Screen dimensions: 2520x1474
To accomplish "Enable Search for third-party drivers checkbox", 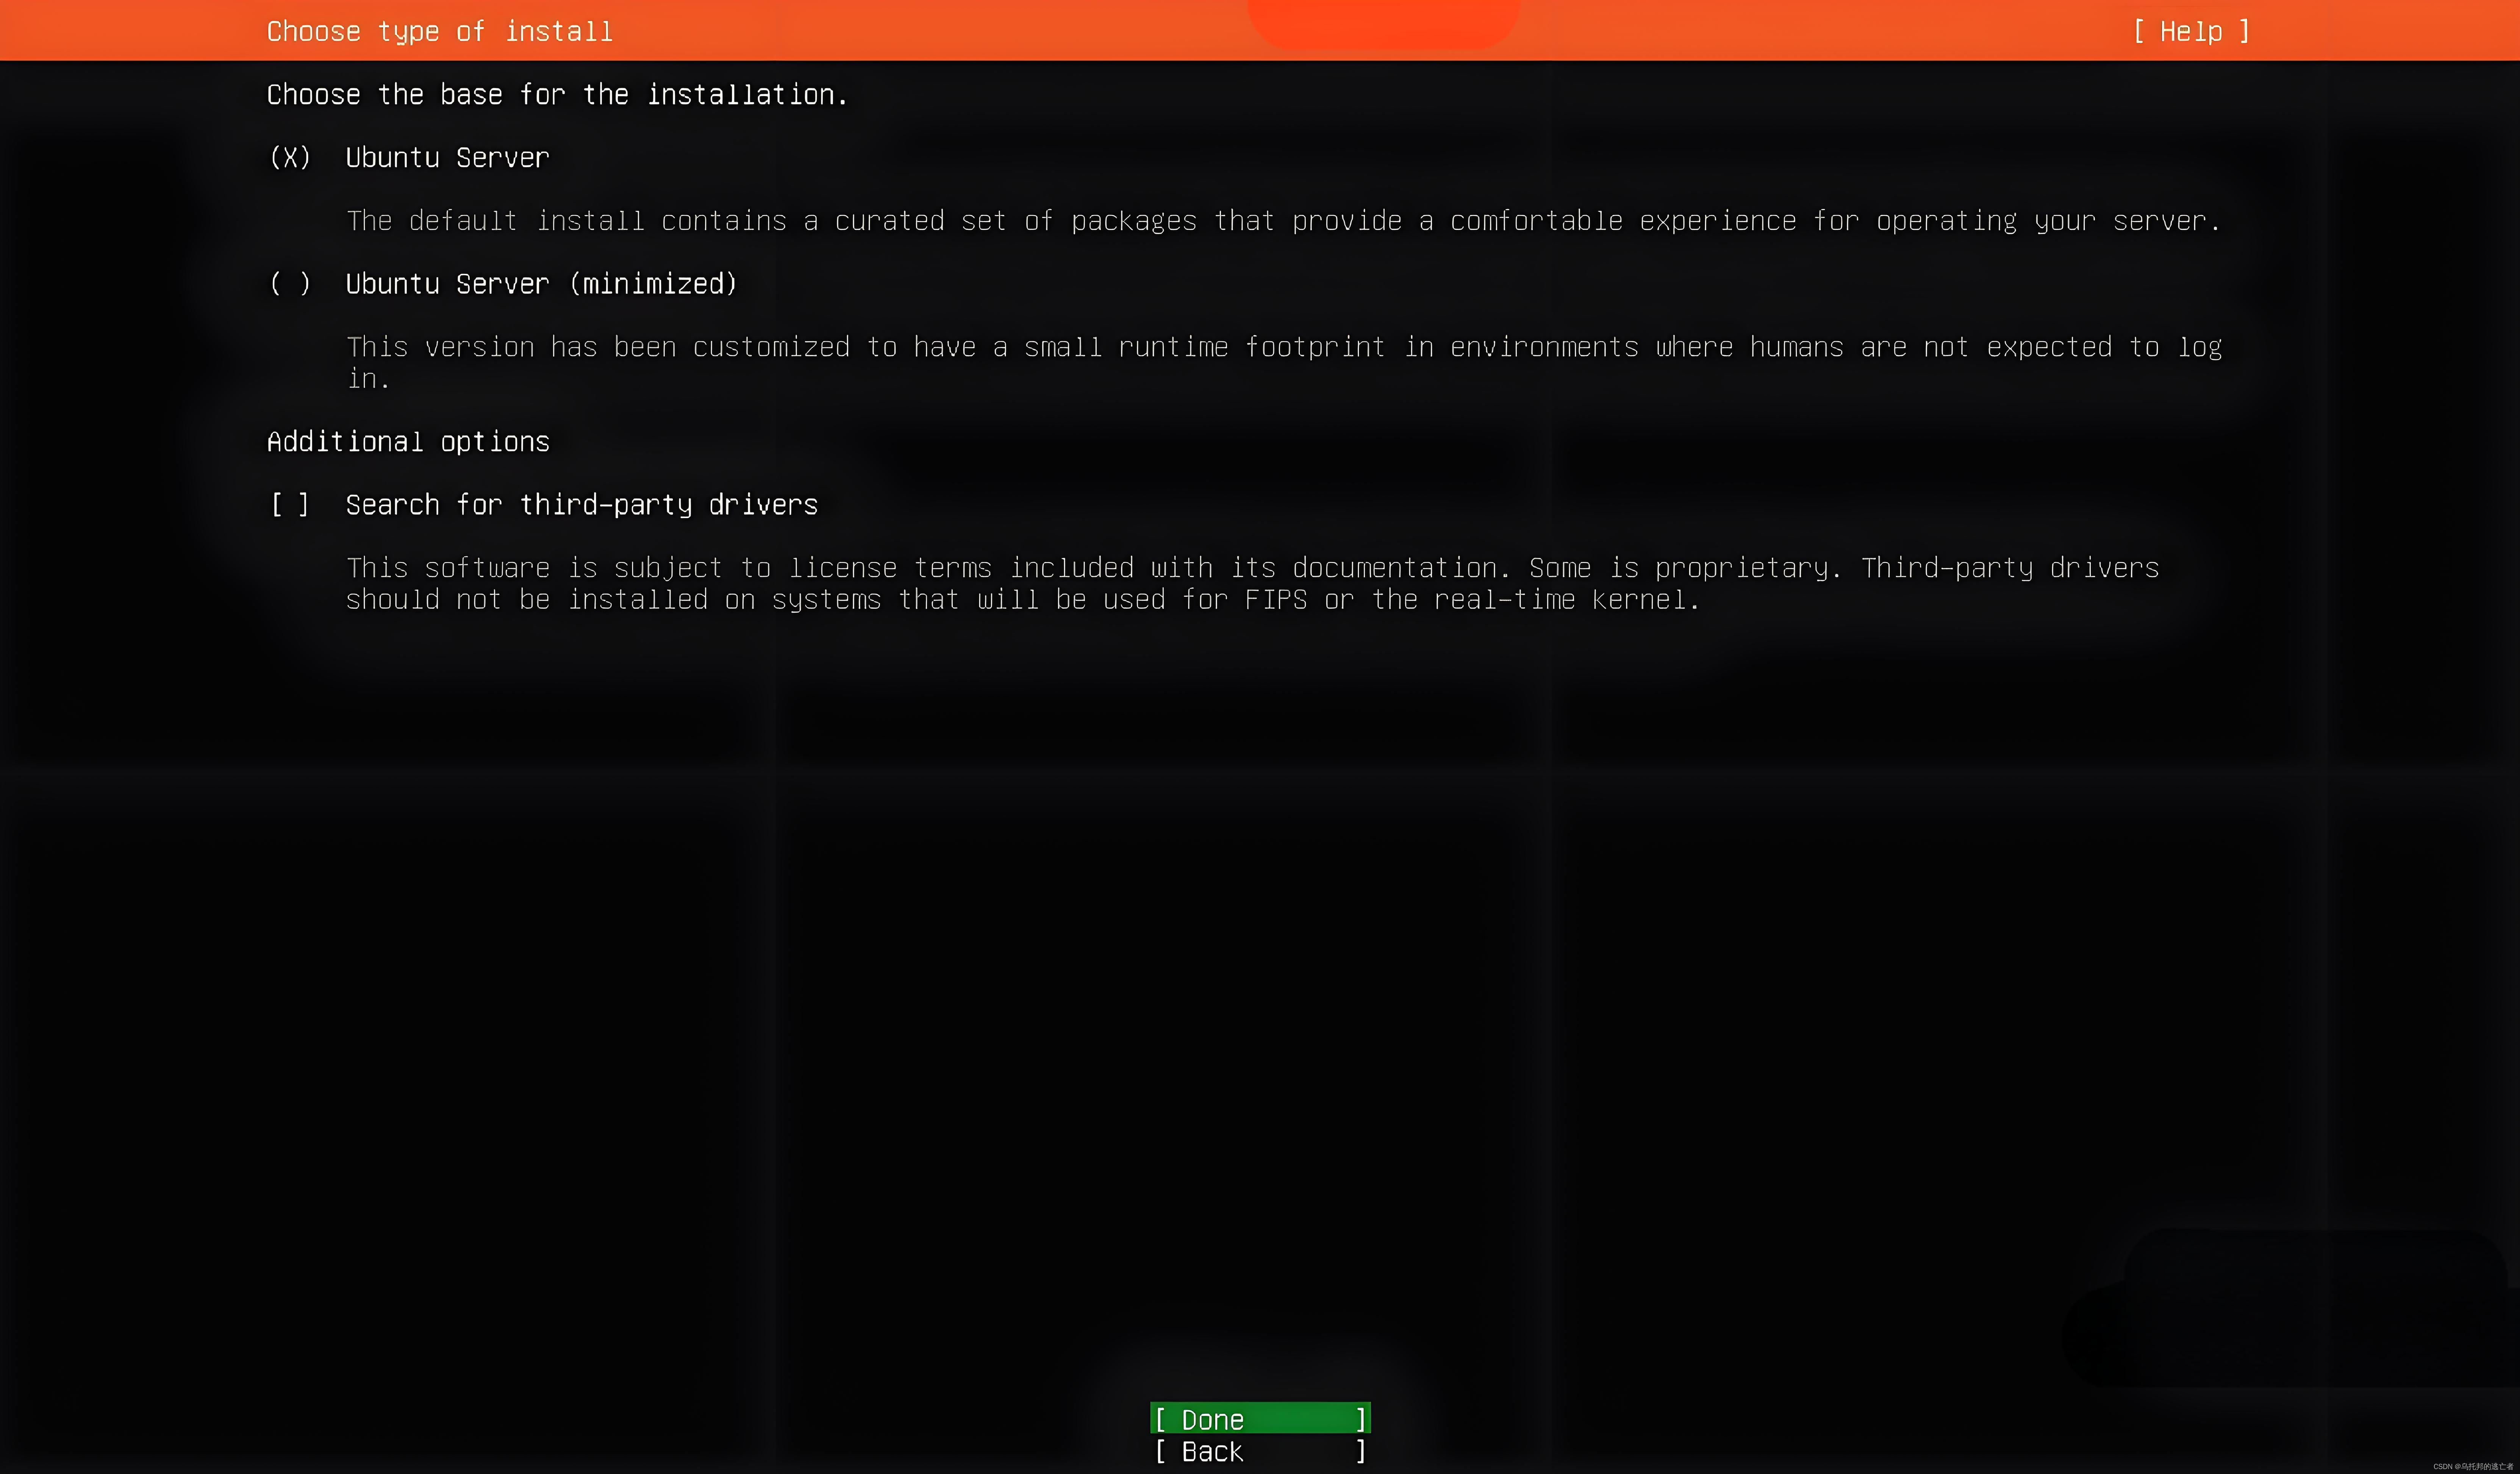I will click(290, 505).
